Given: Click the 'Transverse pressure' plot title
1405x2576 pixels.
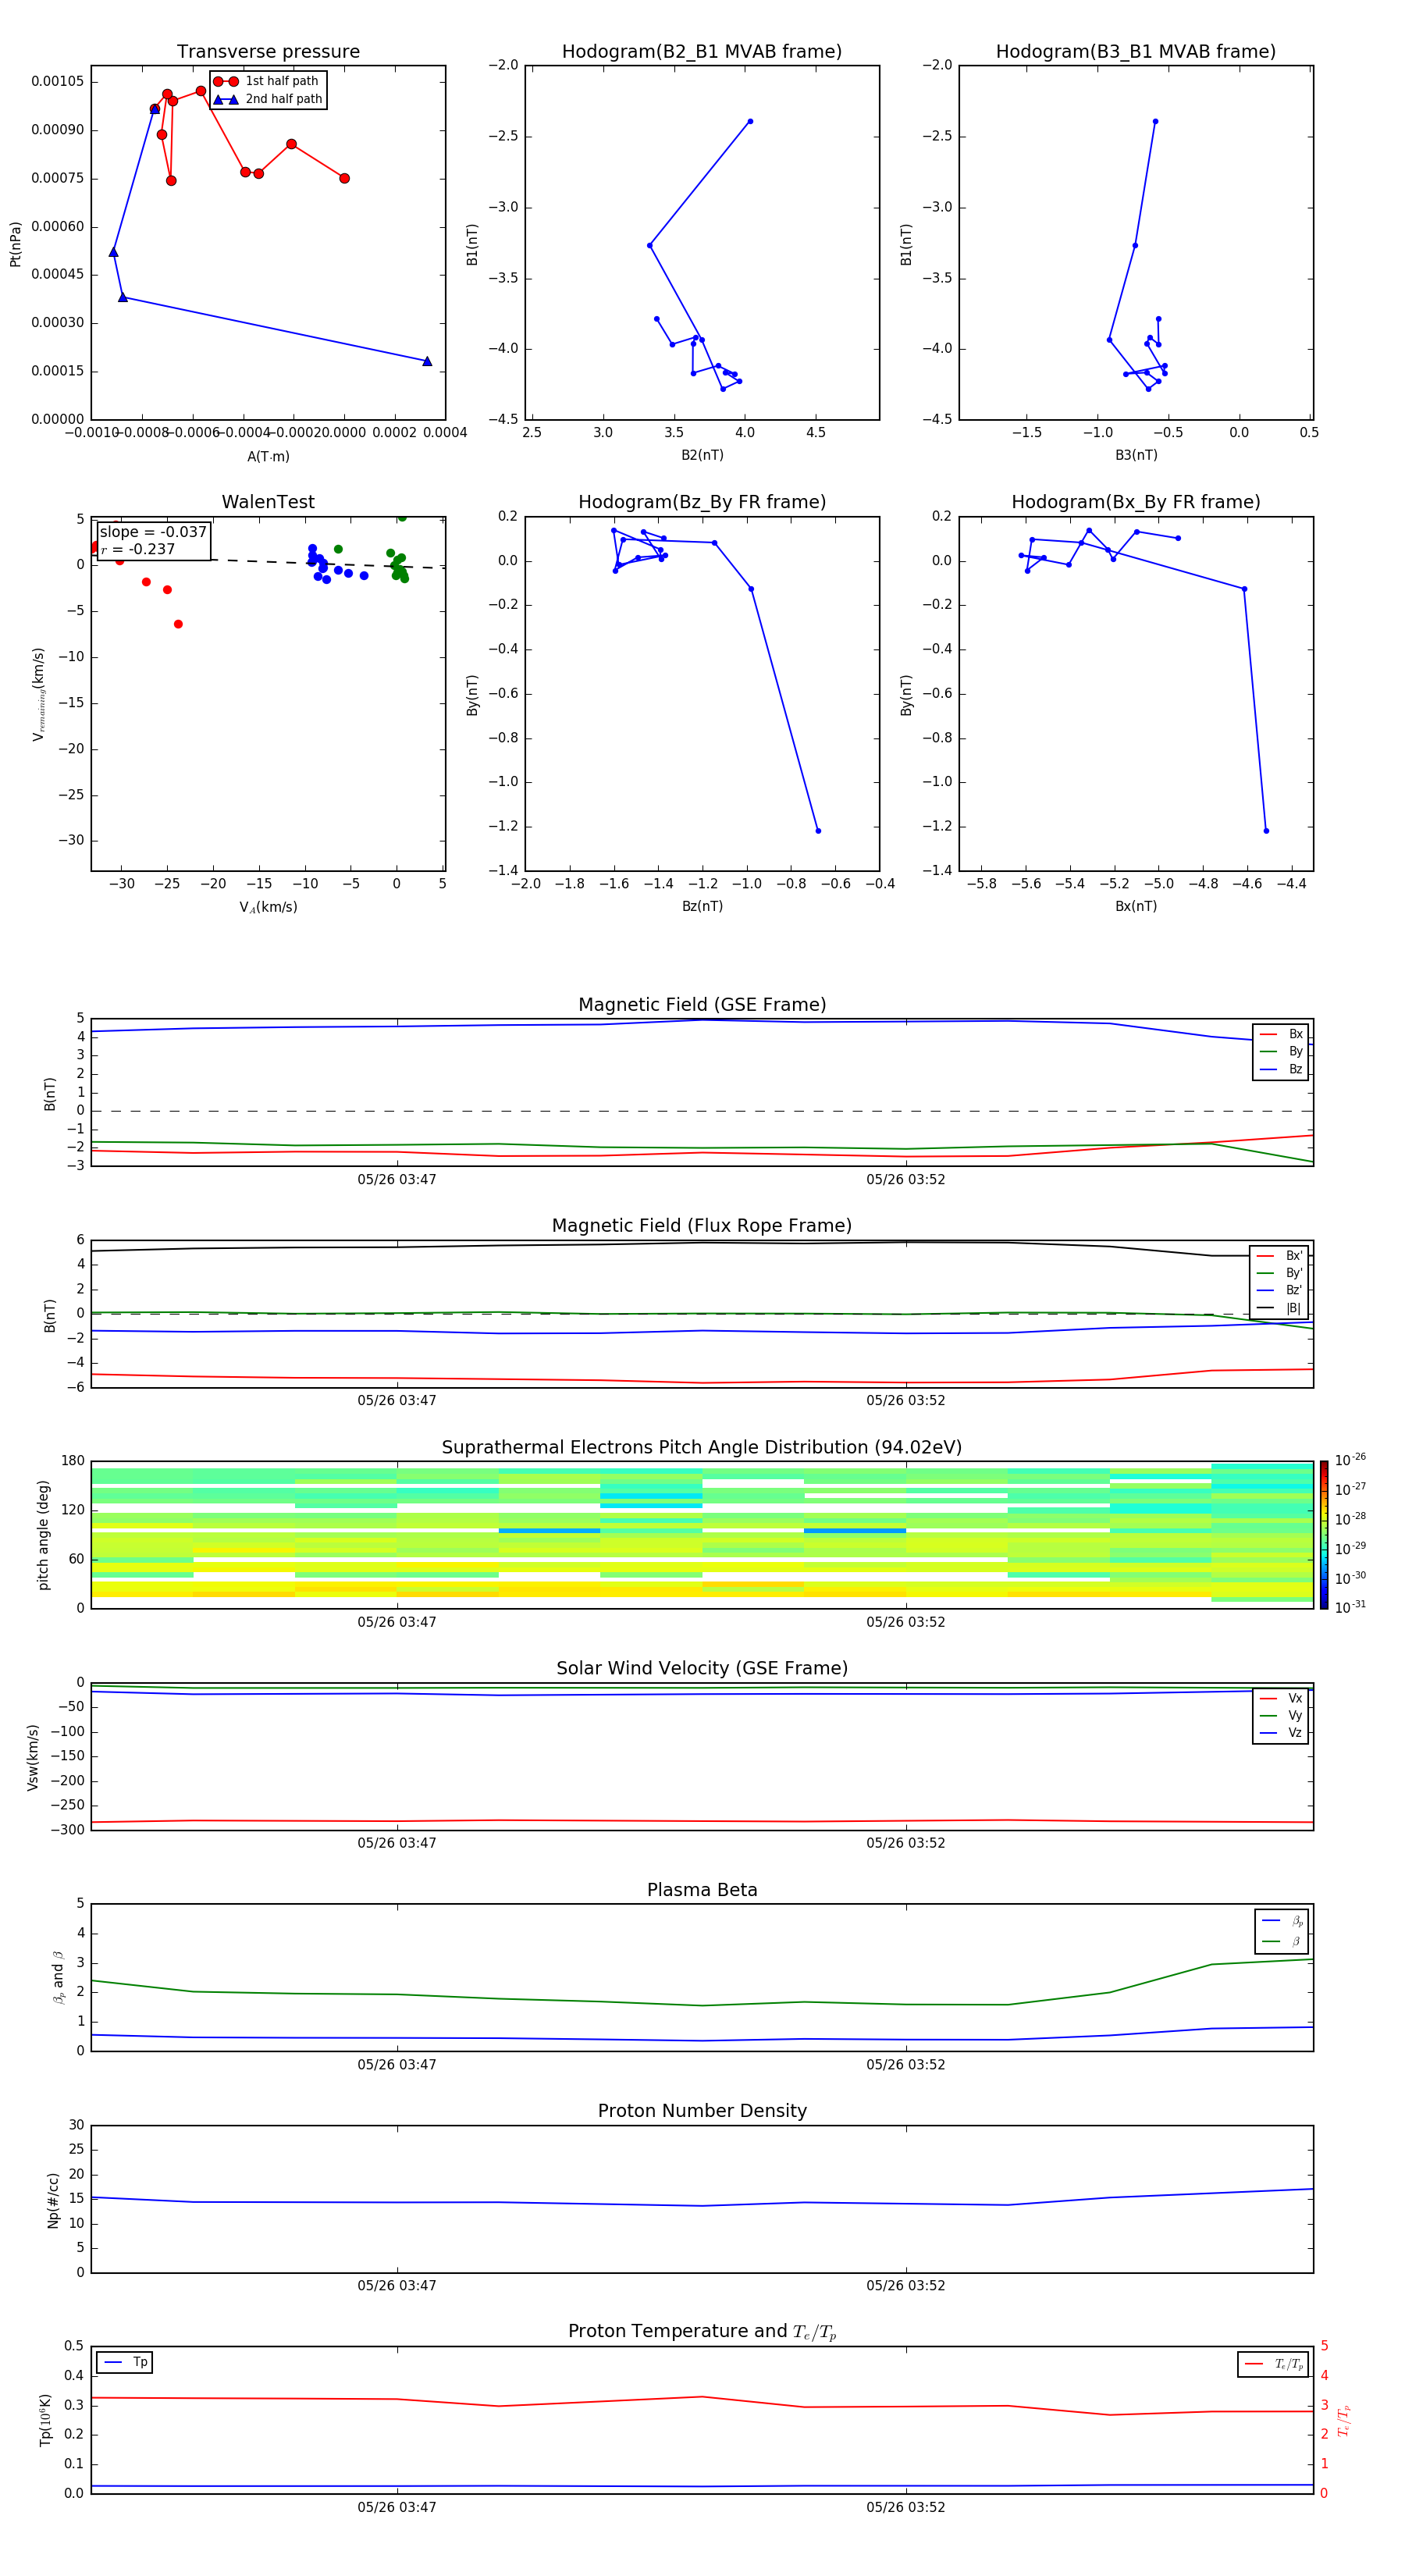Looking at the screenshot, I should 268,52.
